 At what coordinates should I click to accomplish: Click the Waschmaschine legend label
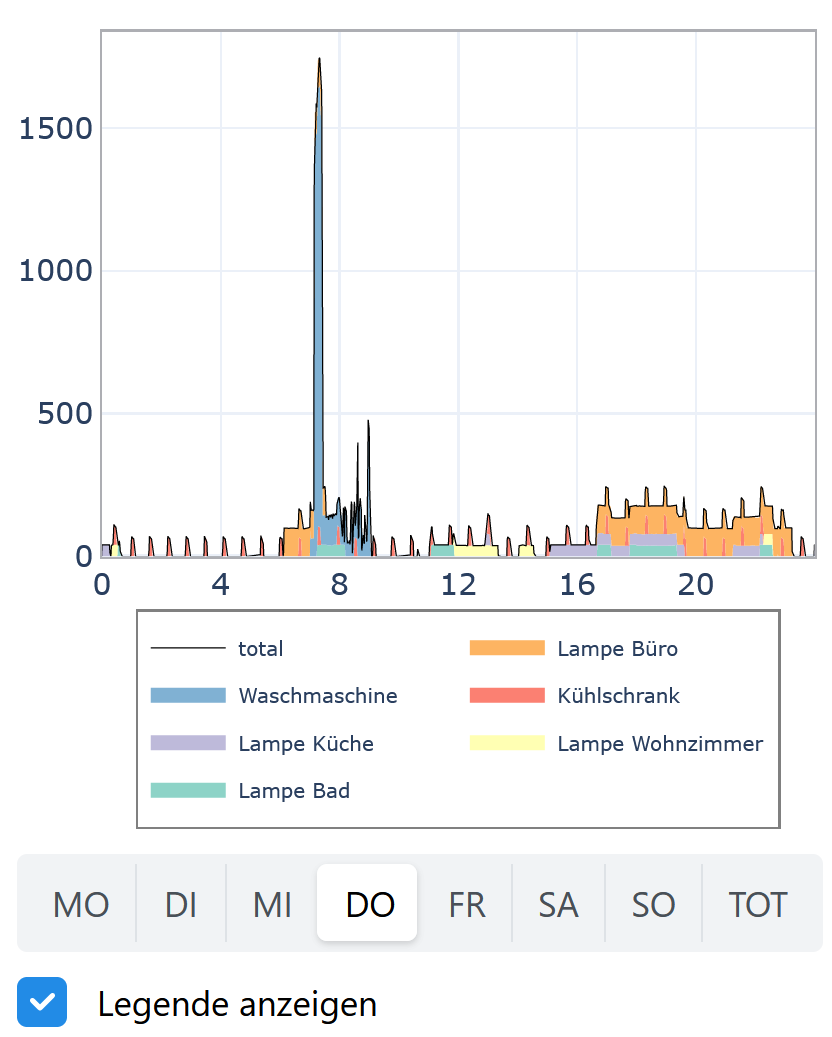point(318,696)
